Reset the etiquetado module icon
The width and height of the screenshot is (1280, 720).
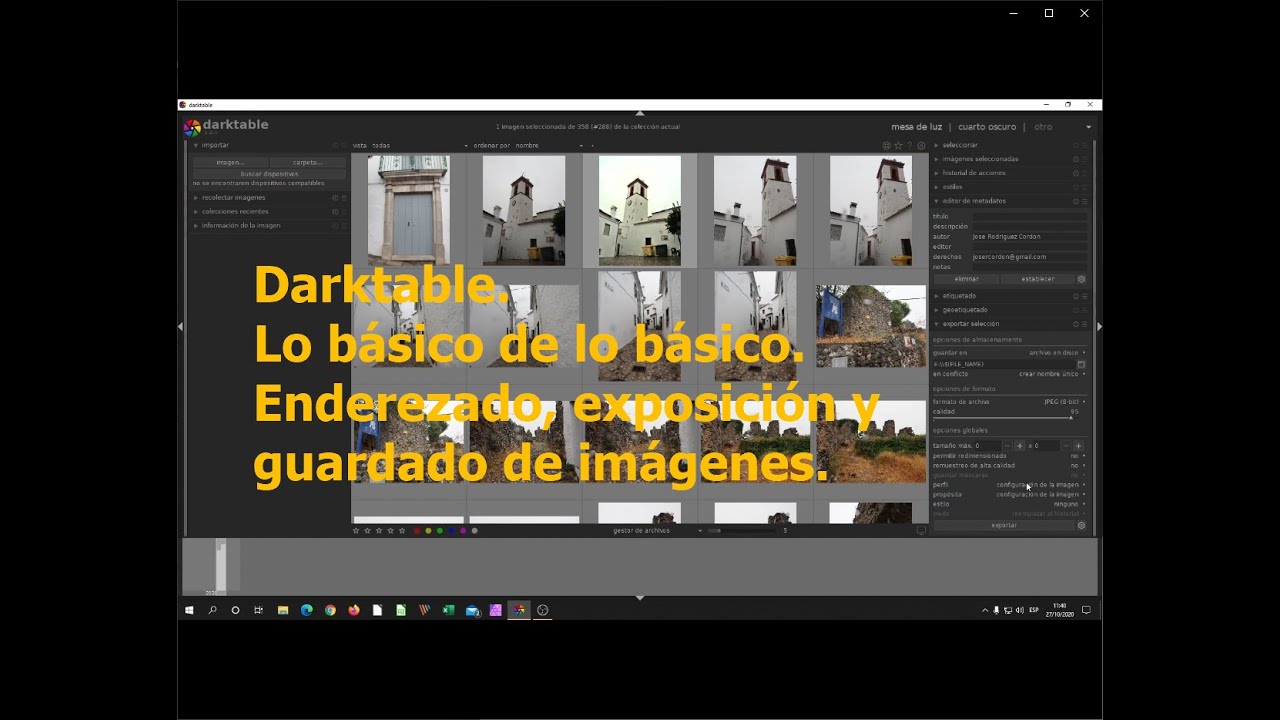[1076, 296]
